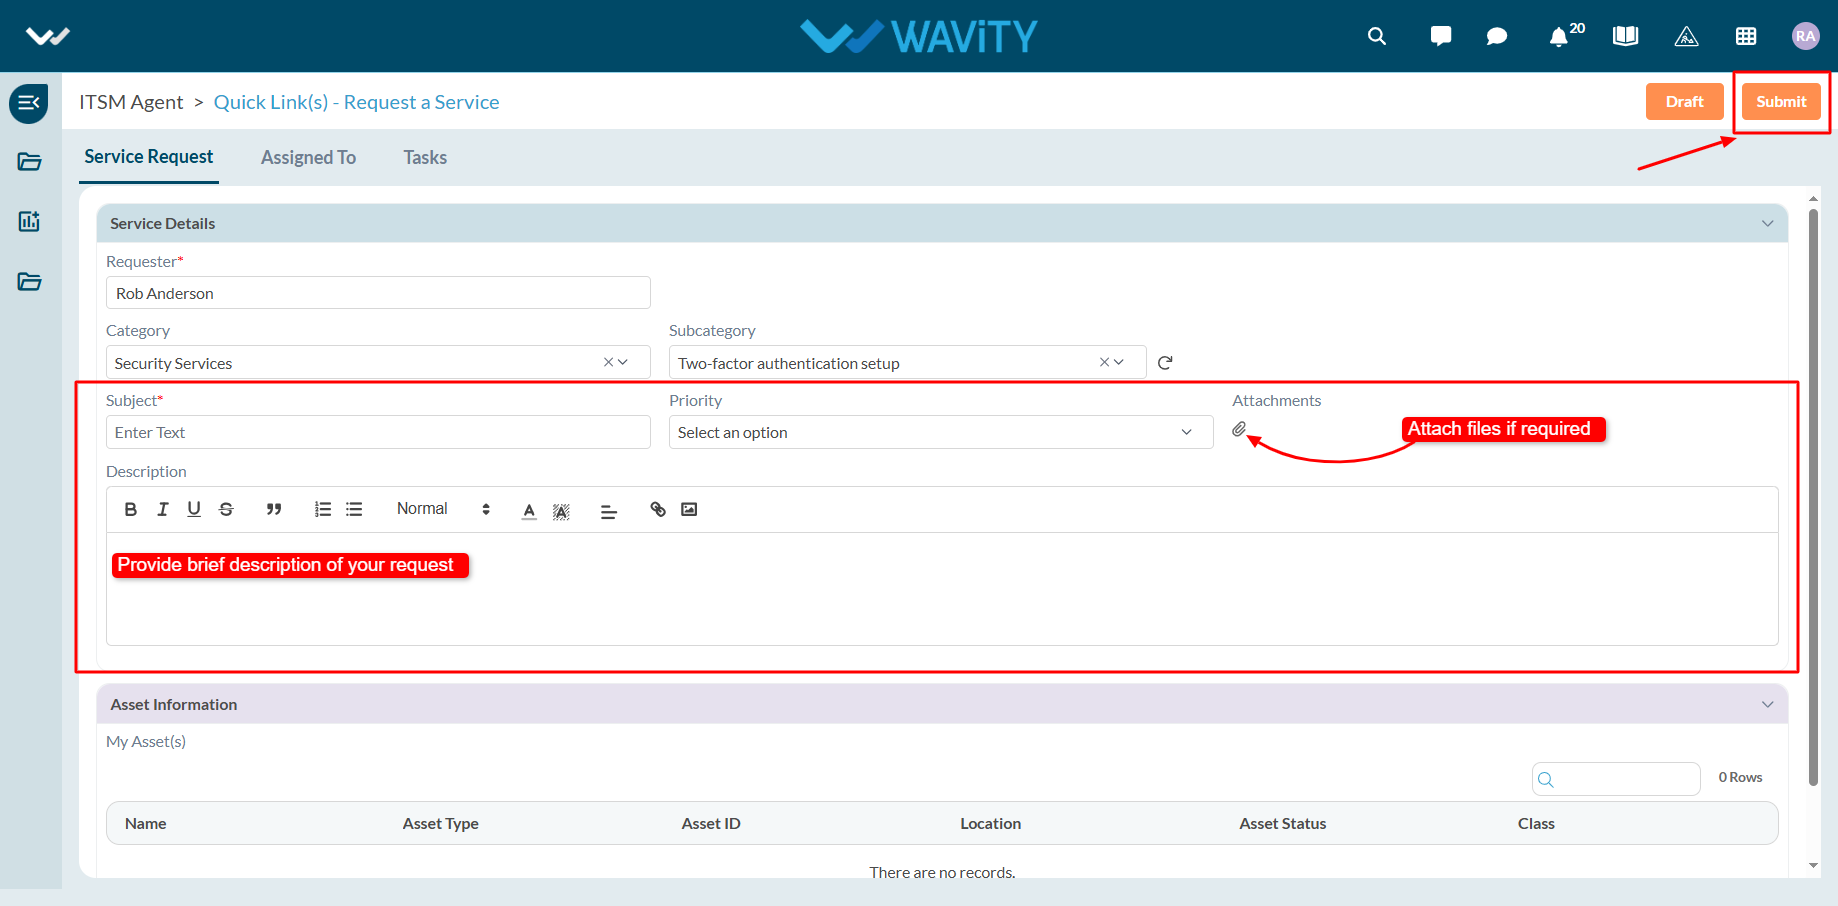Screen dimensions: 1838x906
Task: Insert a hyperlink in description
Action: coord(658,509)
